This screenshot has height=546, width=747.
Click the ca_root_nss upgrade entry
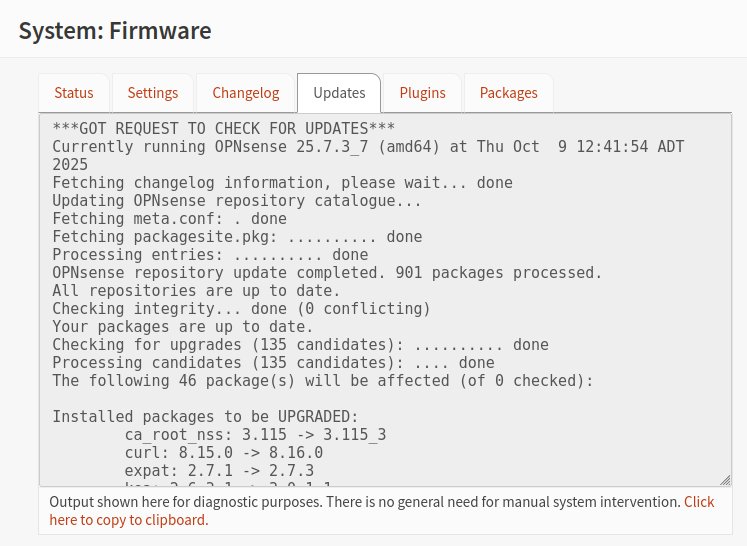click(x=255, y=435)
